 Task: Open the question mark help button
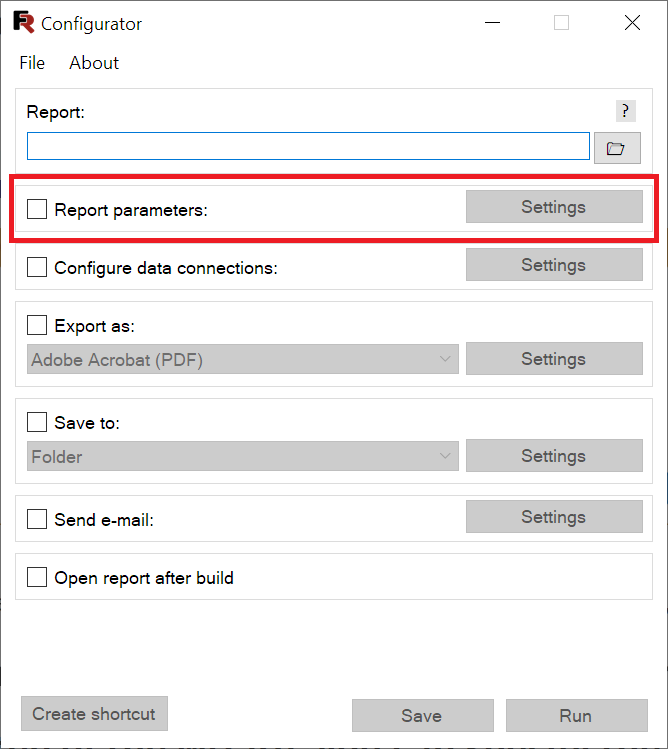point(625,111)
